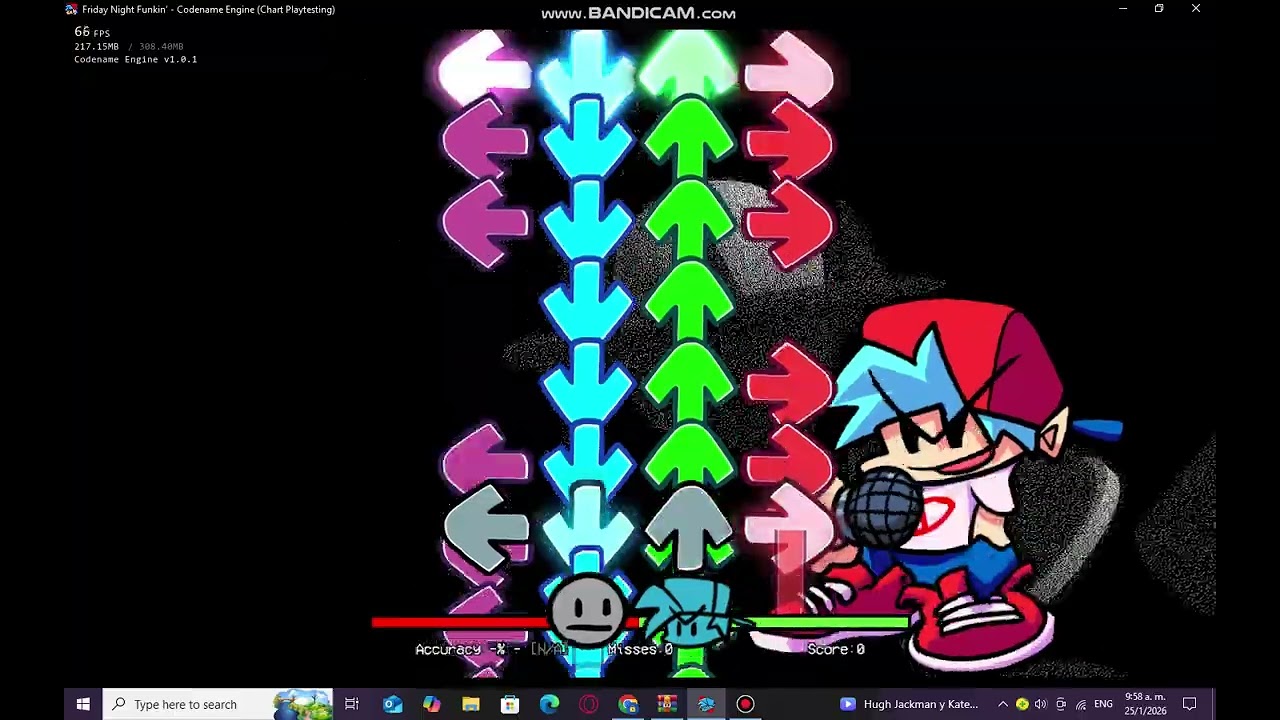Open the "Hugh Jackman y Kate..." media widget
Image resolution: width=1280 pixels, height=720 pixels.
pyautogui.click(x=909, y=704)
